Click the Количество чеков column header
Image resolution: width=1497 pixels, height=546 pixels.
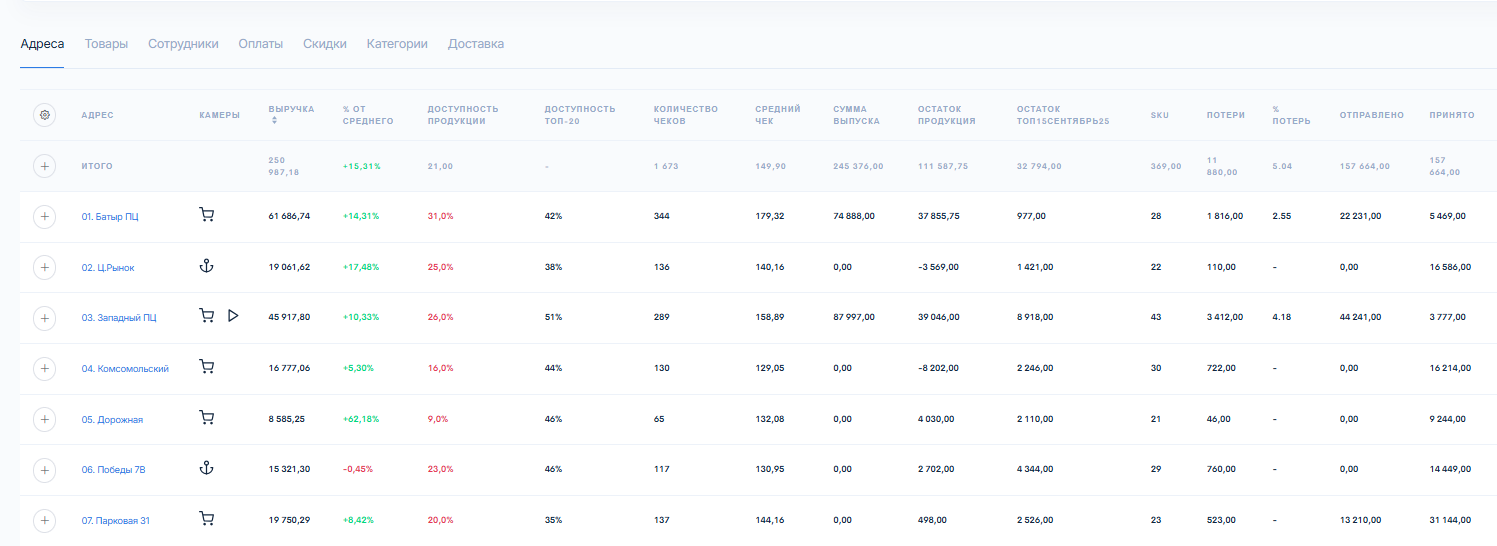pyautogui.click(x=685, y=115)
